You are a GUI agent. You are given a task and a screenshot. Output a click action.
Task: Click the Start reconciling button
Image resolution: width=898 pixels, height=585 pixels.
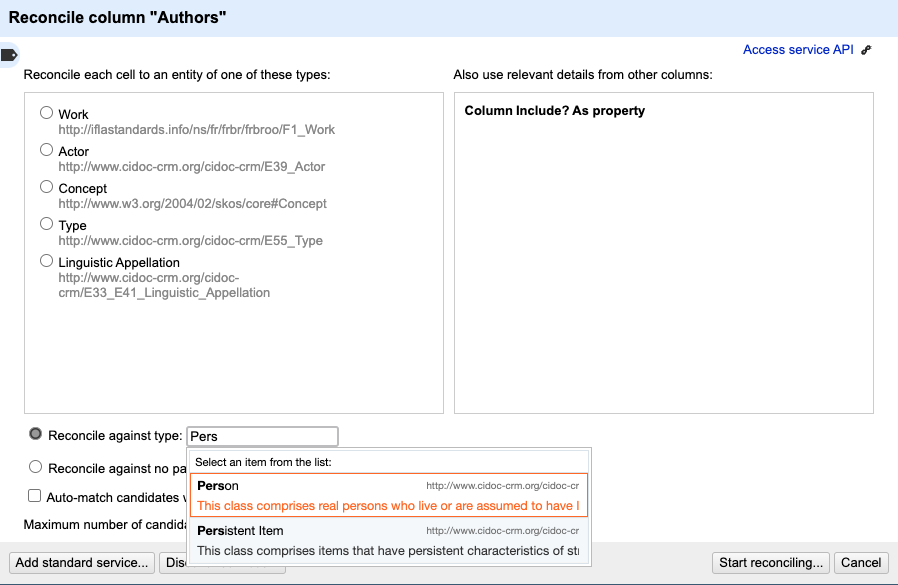click(x=770, y=563)
